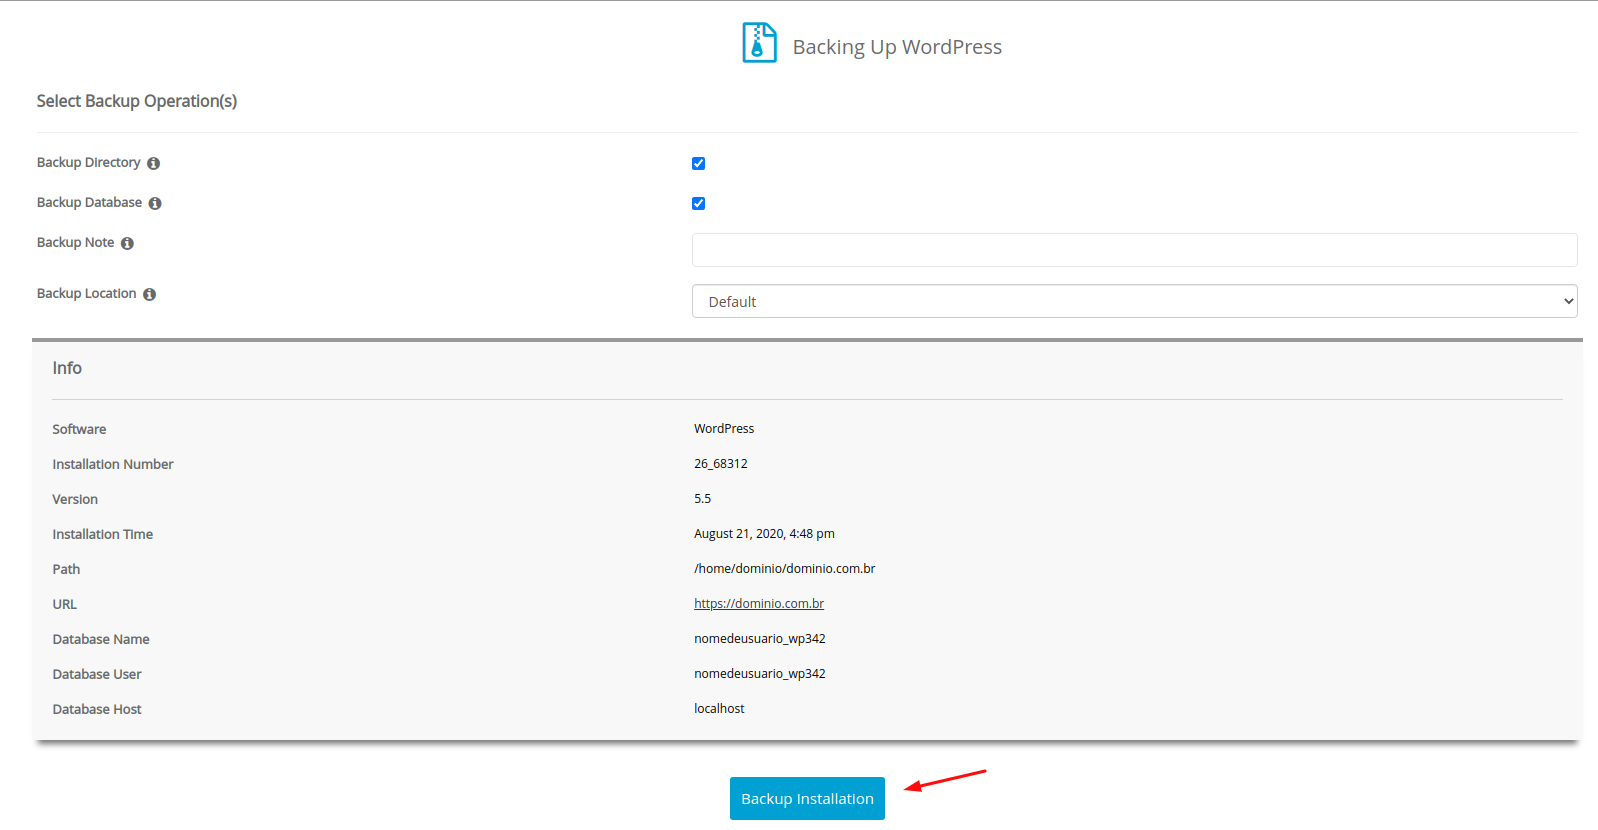
Task: Click the installation number 26_68312
Action: point(720,463)
